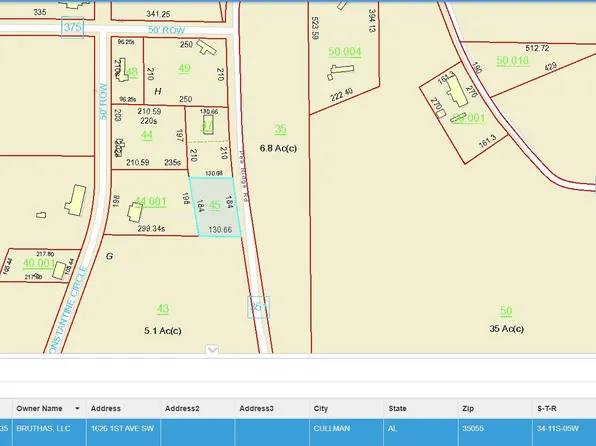The image size is (596, 446).
Task: Select parcel 49 label
Action: [x=184, y=68]
